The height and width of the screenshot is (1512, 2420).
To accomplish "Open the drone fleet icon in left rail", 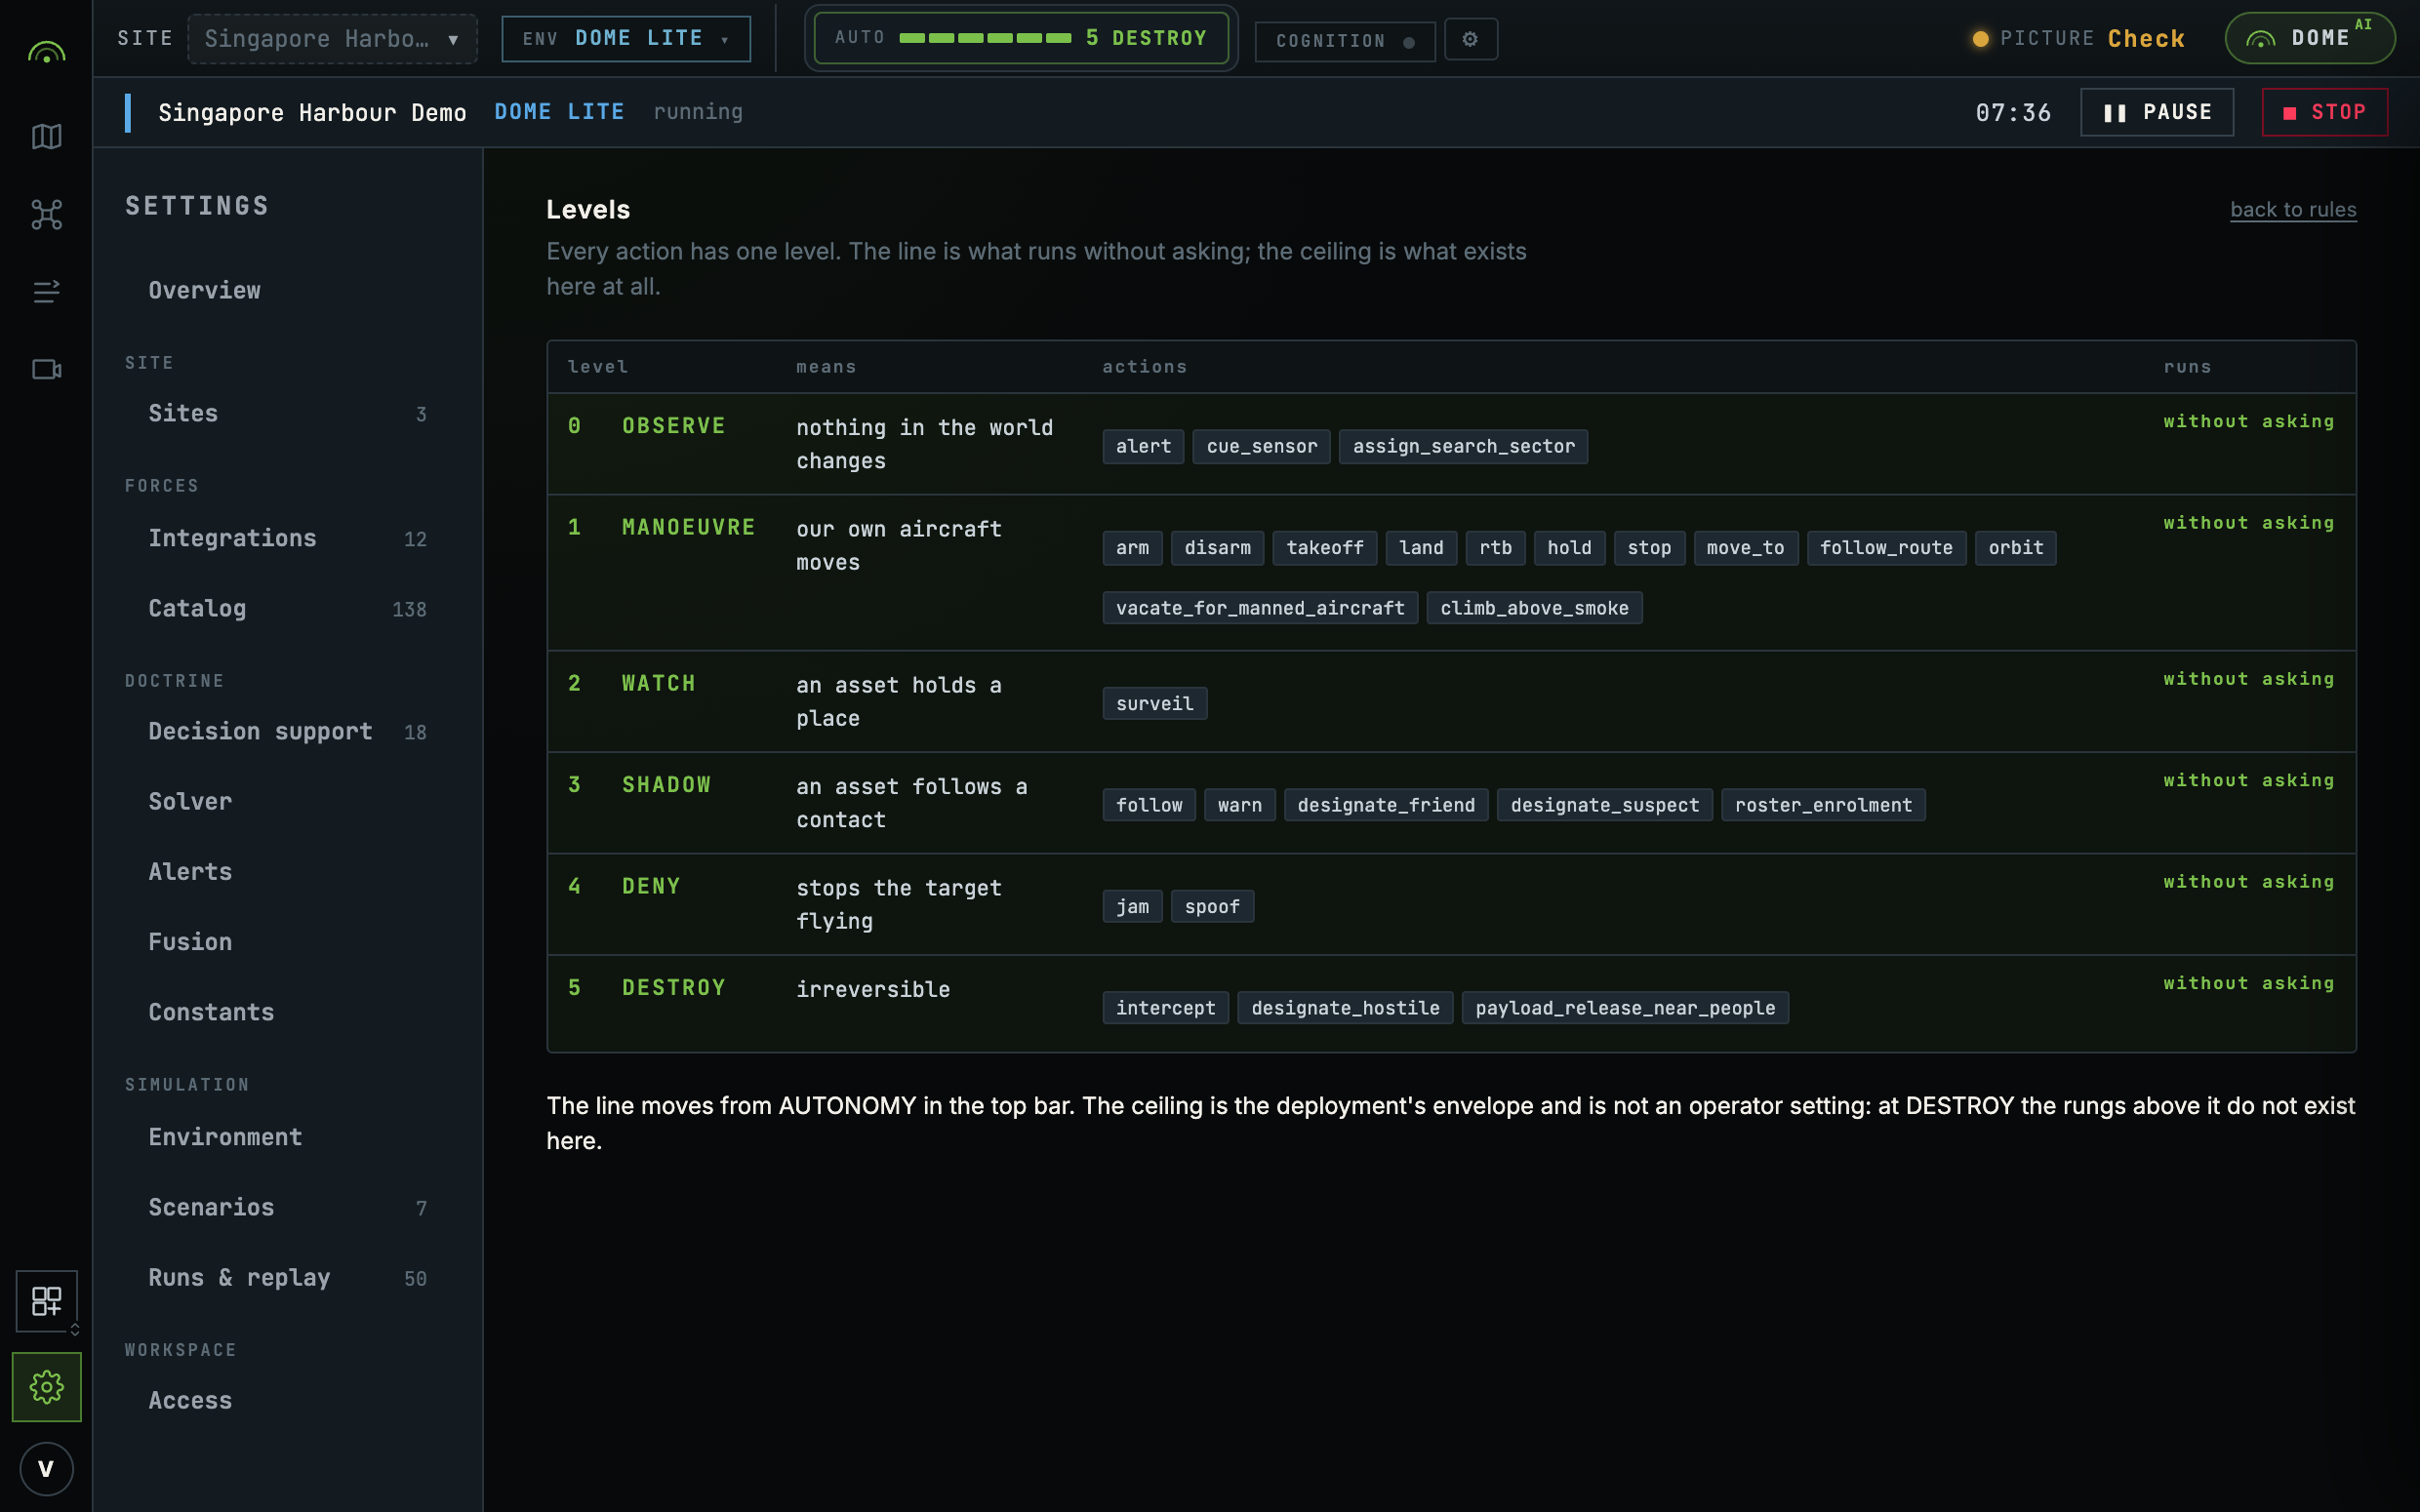I will [46, 214].
